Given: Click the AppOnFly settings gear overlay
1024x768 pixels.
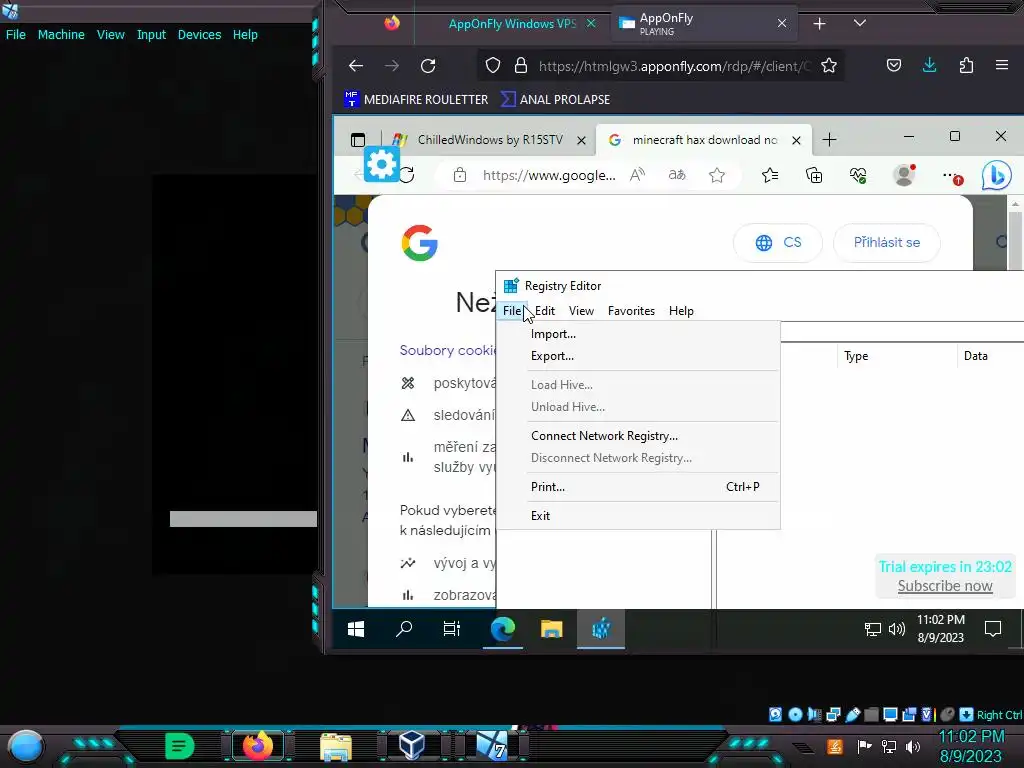Looking at the screenshot, I should [x=381, y=164].
